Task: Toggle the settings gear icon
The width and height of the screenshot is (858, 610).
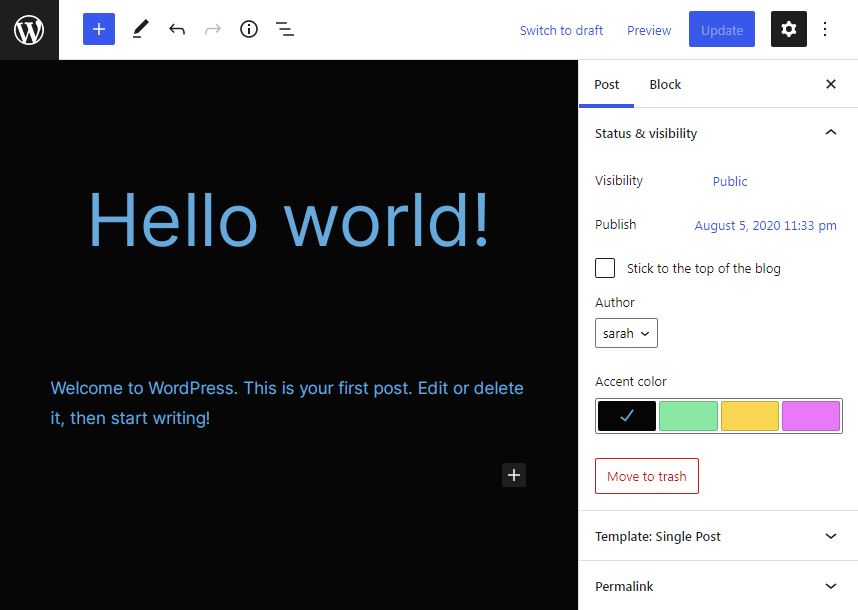Action: click(x=788, y=30)
